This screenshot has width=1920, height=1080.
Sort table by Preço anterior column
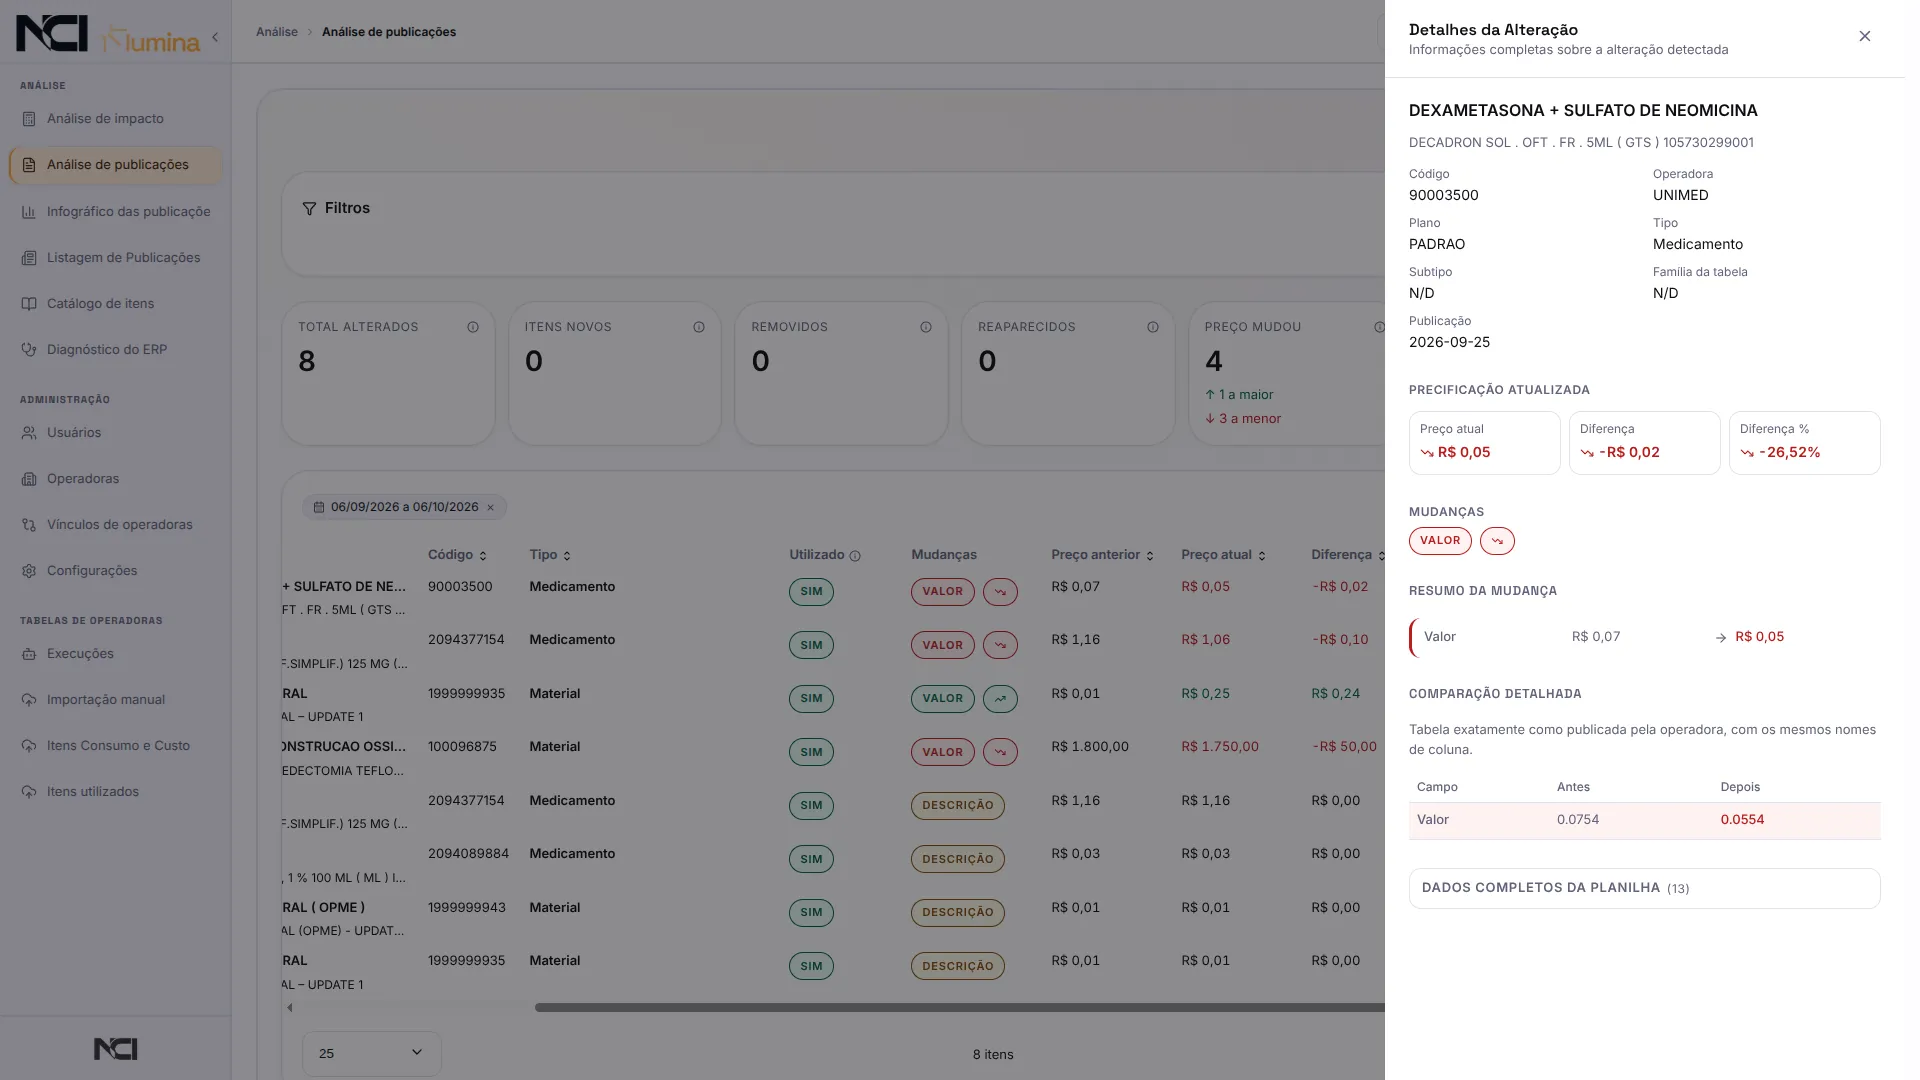coord(1102,555)
